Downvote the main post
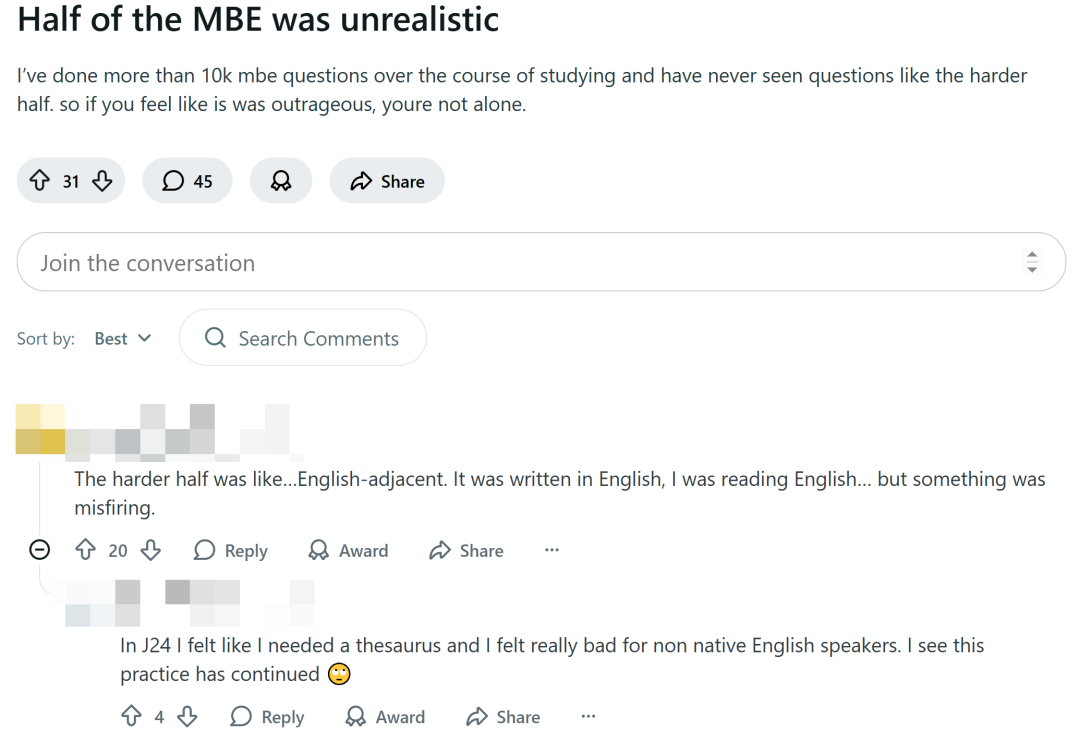Screen dimensions: 1080x755 tap(102, 181)
